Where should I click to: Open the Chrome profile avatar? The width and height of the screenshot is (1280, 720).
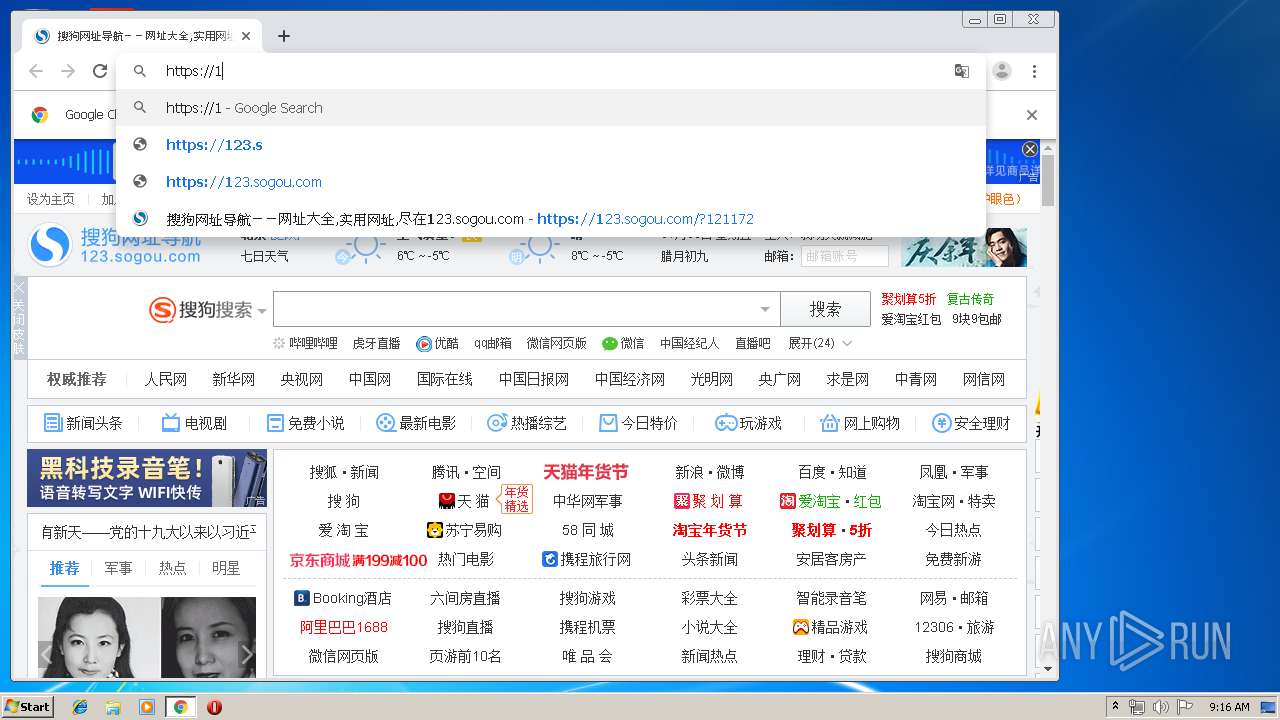1002,71
